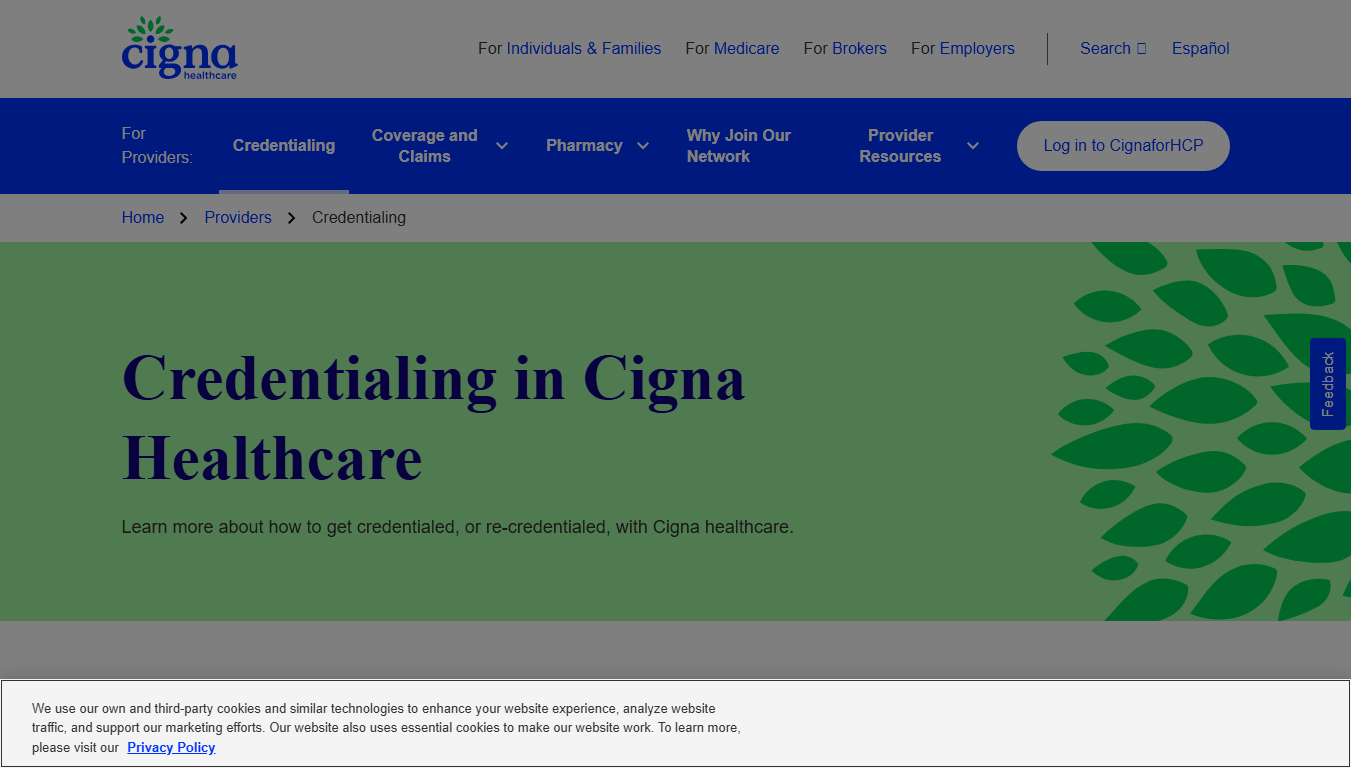Click Log in to CignaforHCP
Viewport: 1366px width, 768px height.
click(1122, 145)
